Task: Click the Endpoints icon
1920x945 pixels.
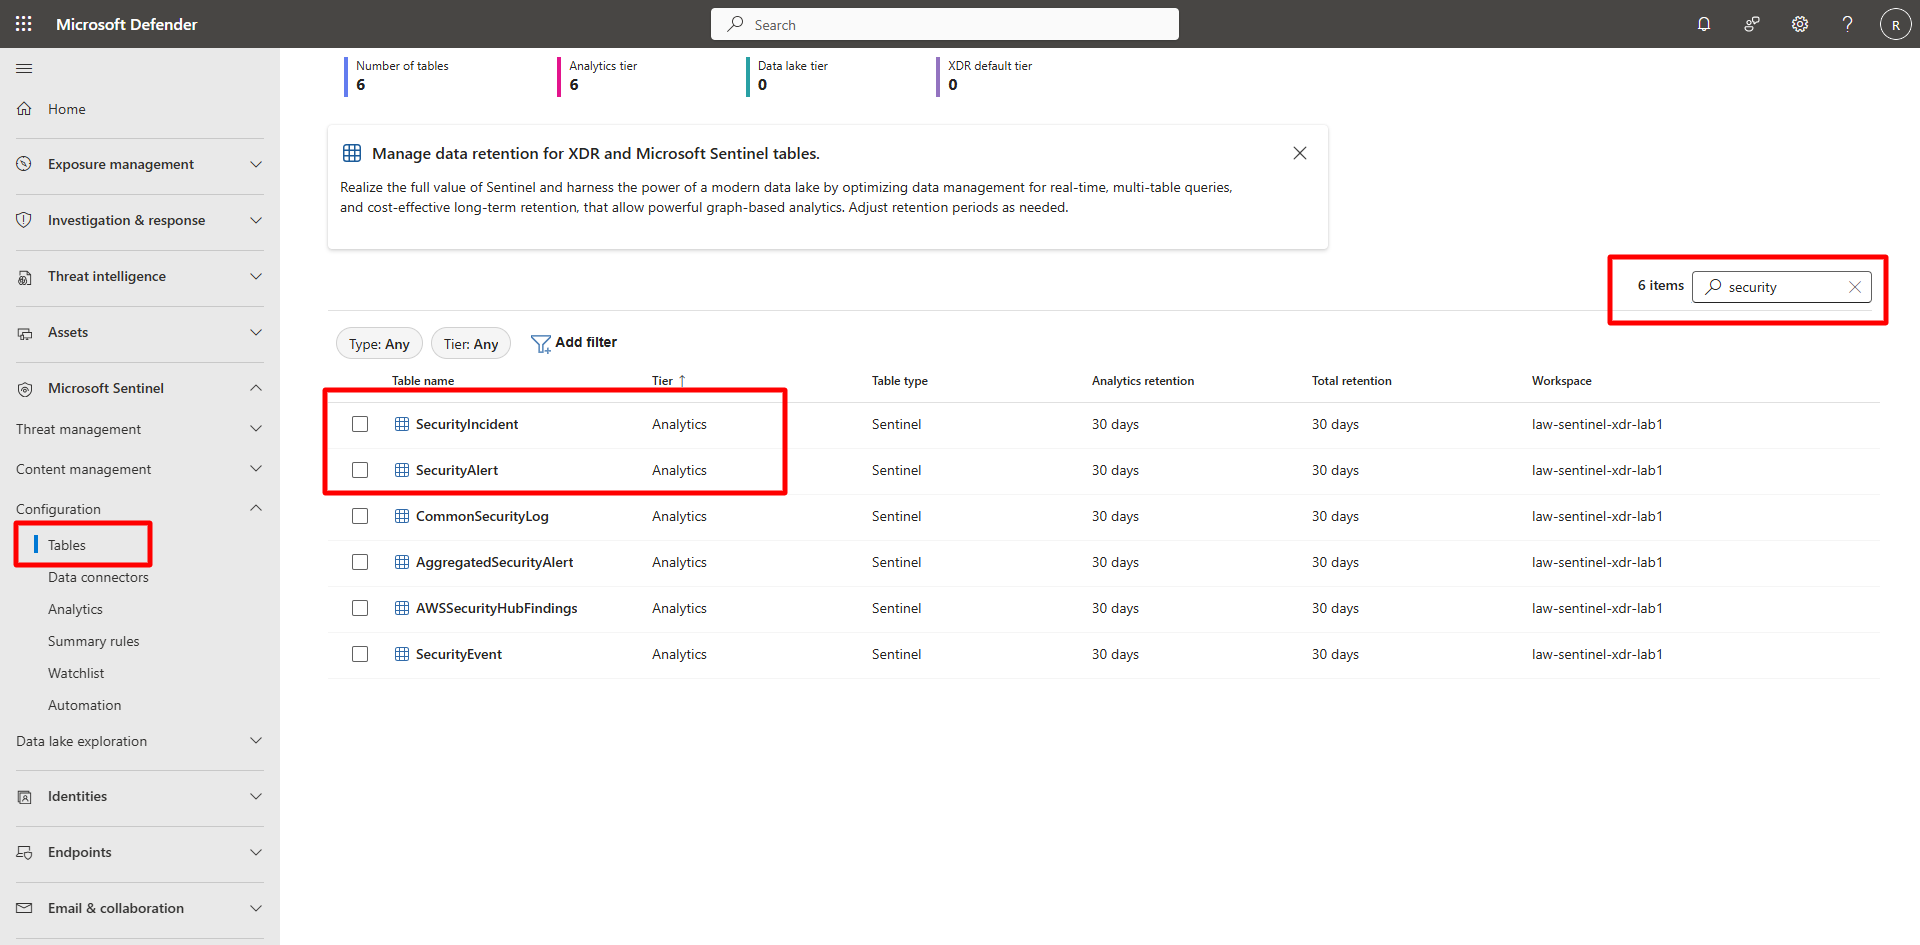Action: [24, 853]
